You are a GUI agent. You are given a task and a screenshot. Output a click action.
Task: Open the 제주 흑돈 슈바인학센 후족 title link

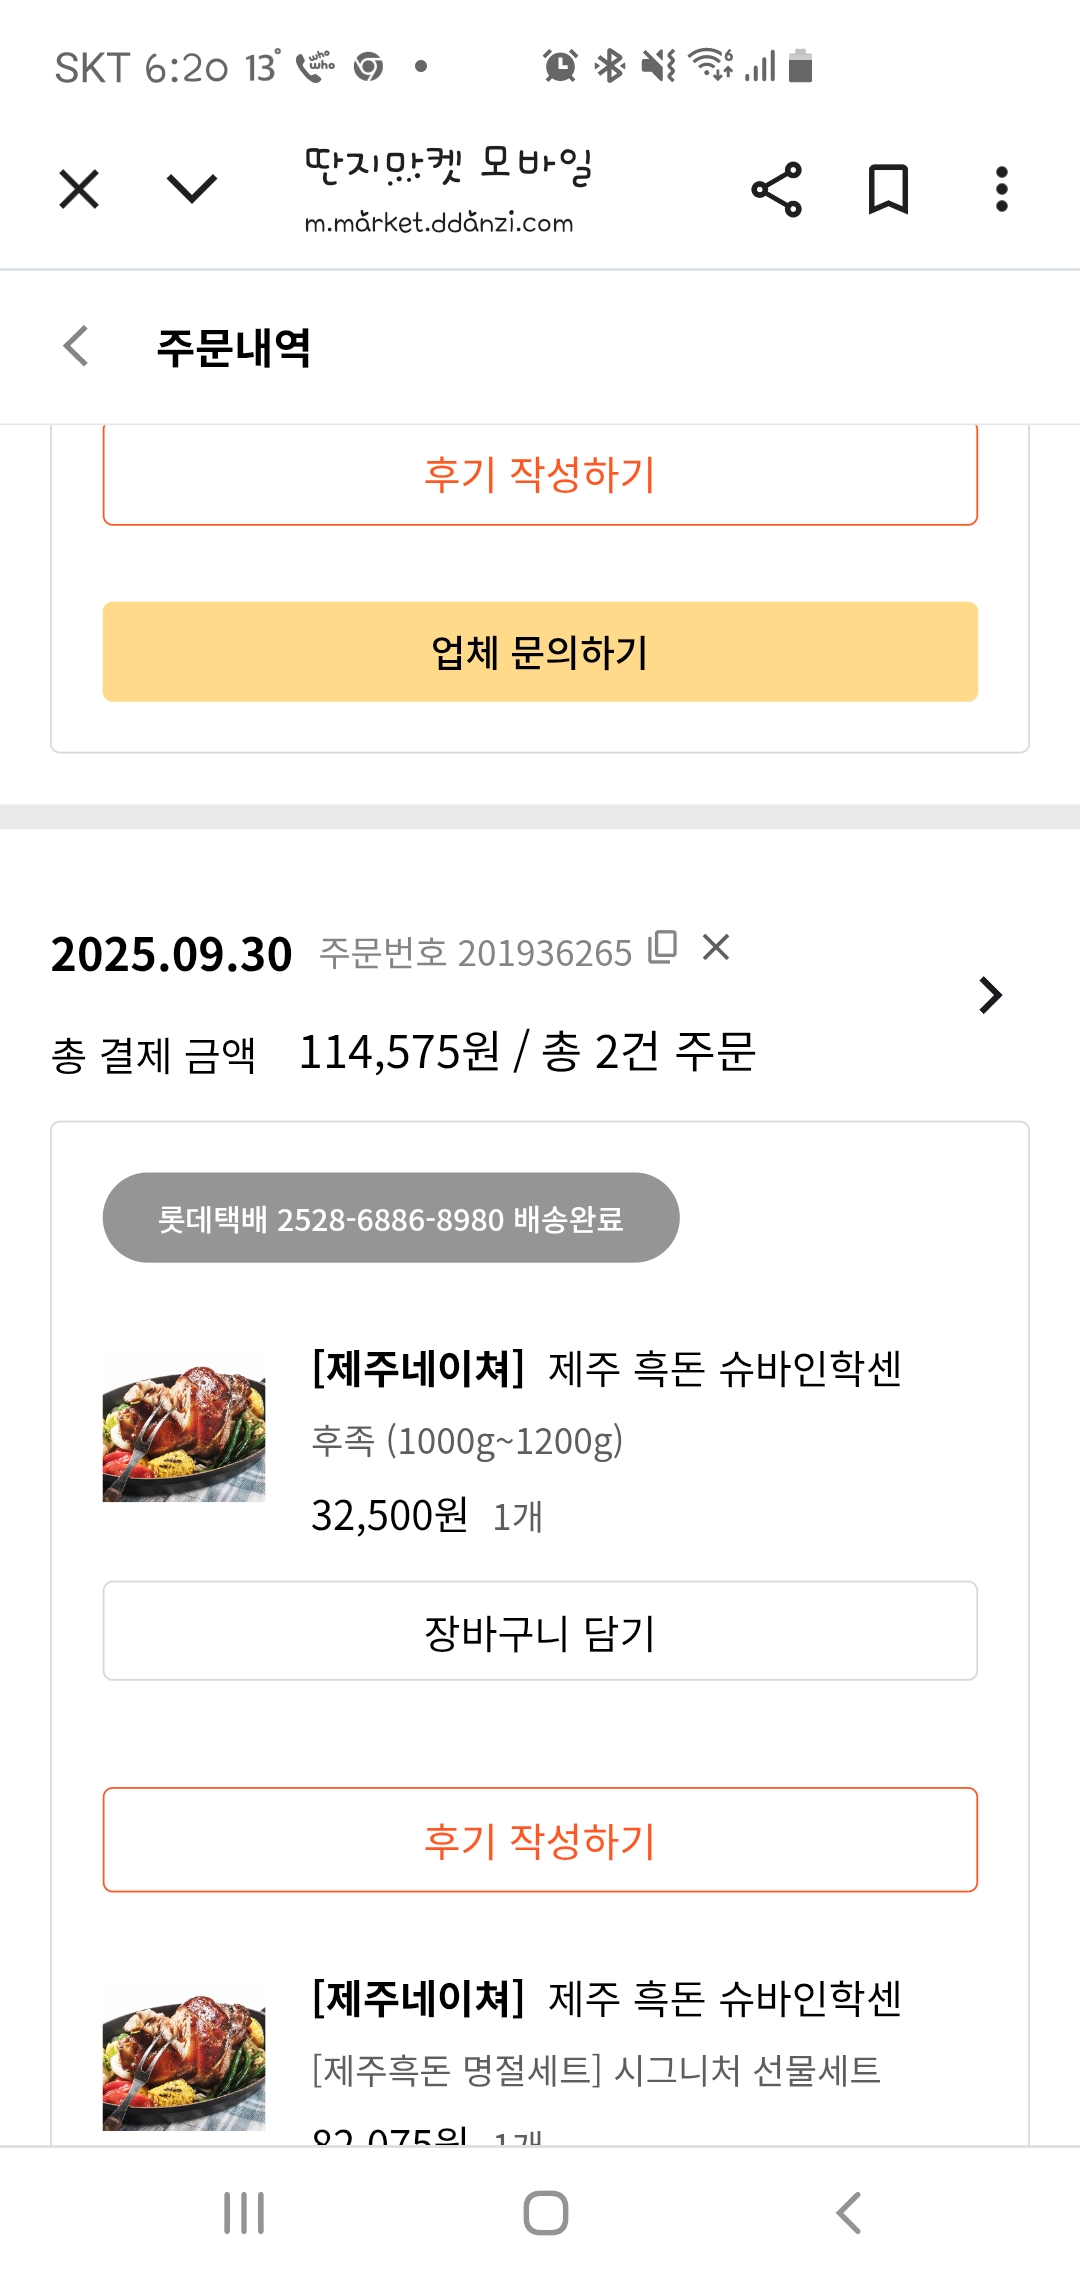pyautogui.click(x=607, y=1368)
